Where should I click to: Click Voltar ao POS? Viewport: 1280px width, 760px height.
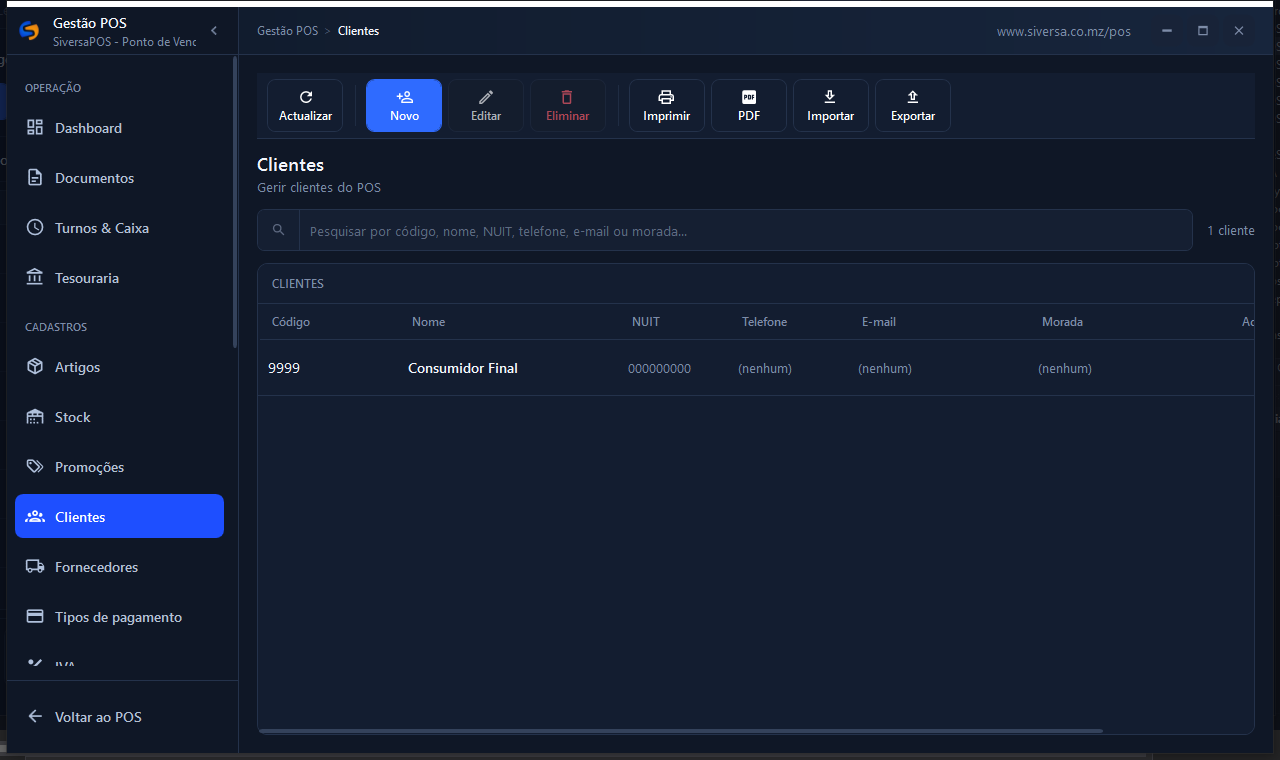tap(119, 717)
